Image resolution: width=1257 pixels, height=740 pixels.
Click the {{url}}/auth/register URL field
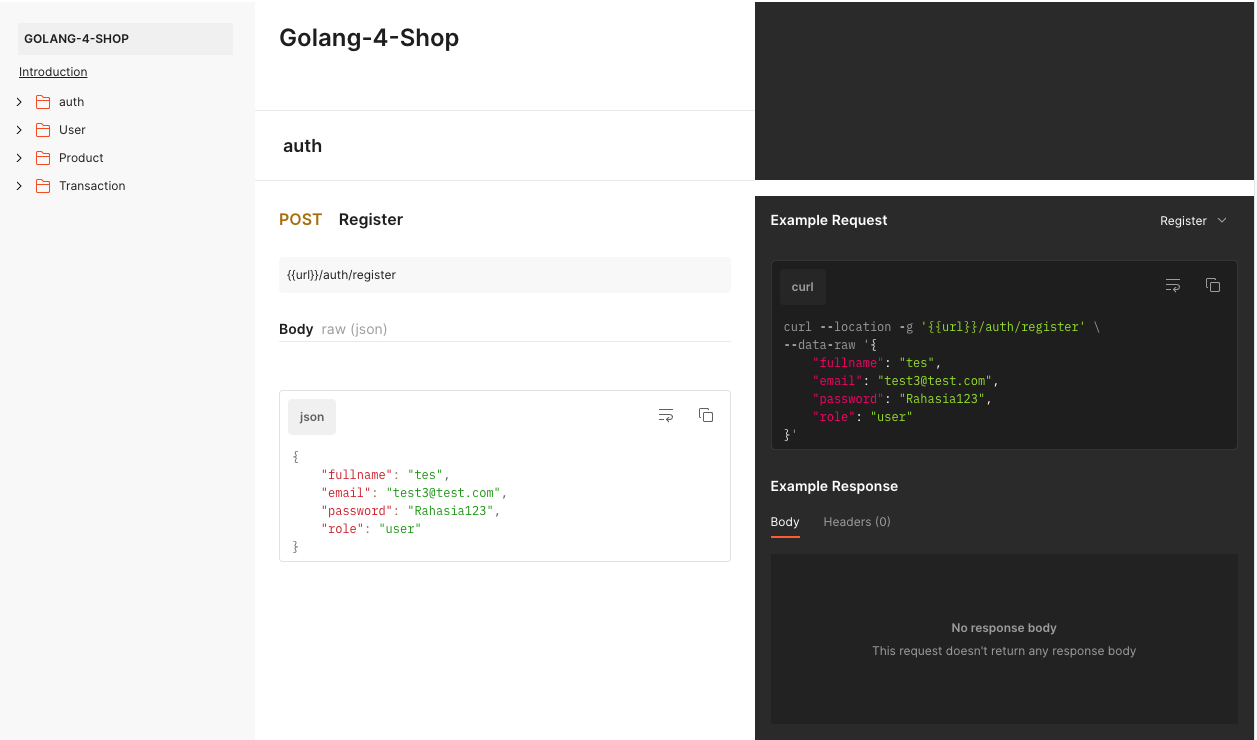click(x=505, y=275)
